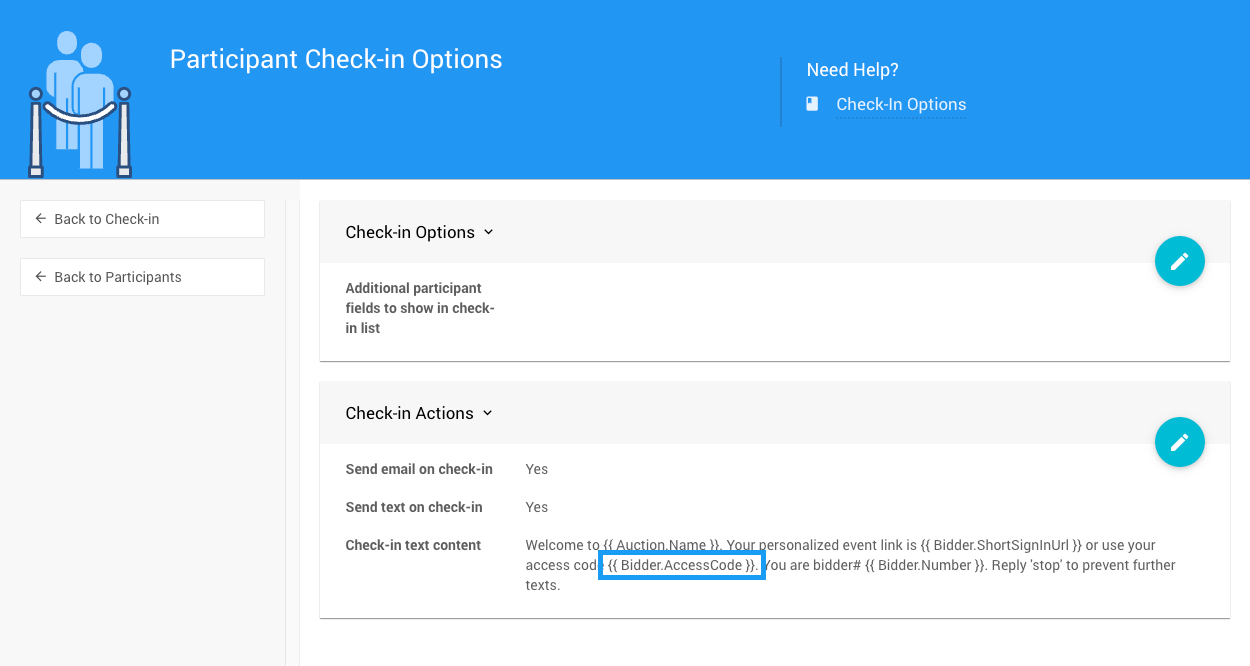
Task: Click the Check-in Options section title
Action: coord(410,232)
